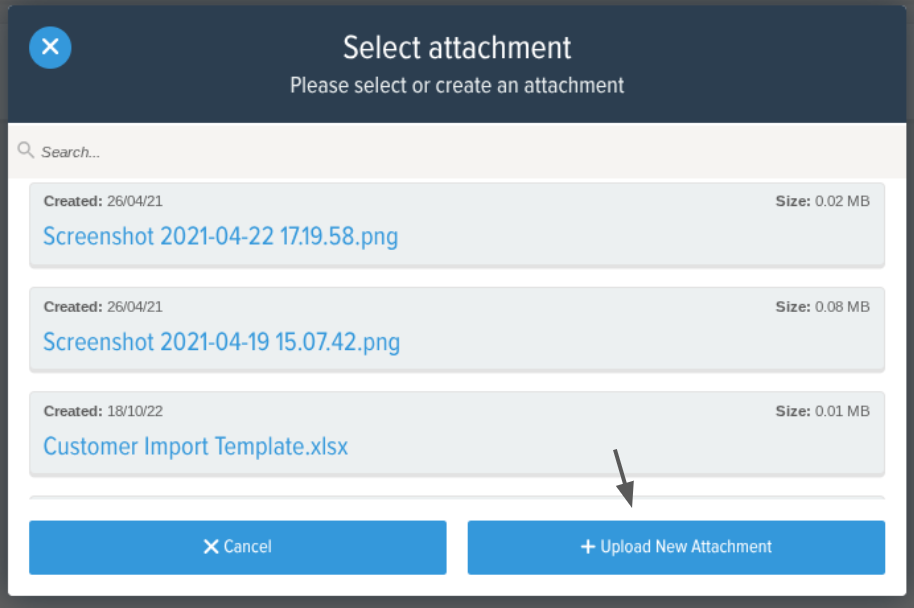Viewport: 914px width, 608px height.
Task: Click the magnifying glass search icon
Action: click(x=25, y=150)
